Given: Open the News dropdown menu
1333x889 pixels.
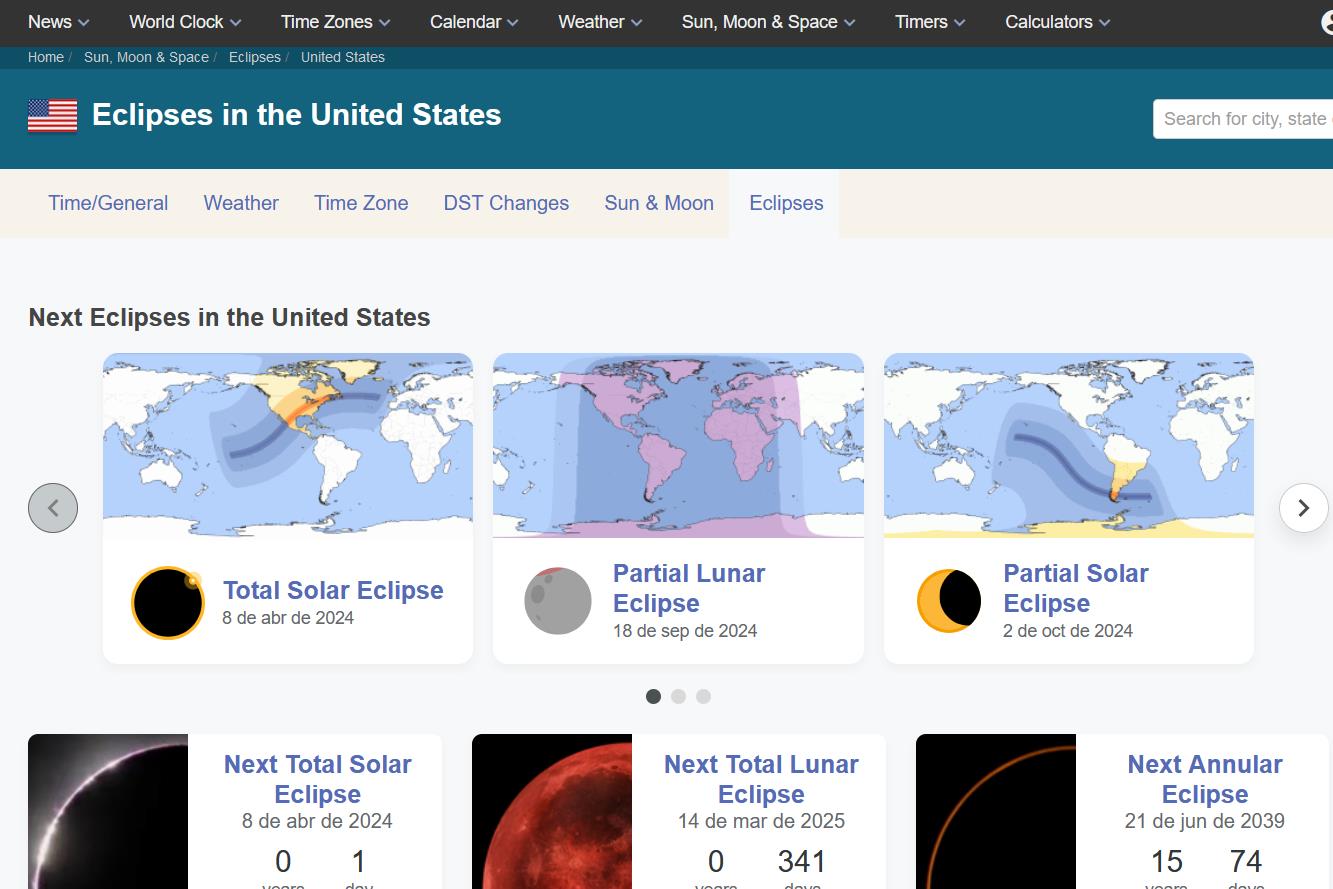Looking at the screenshot, I should click(58, 22).
